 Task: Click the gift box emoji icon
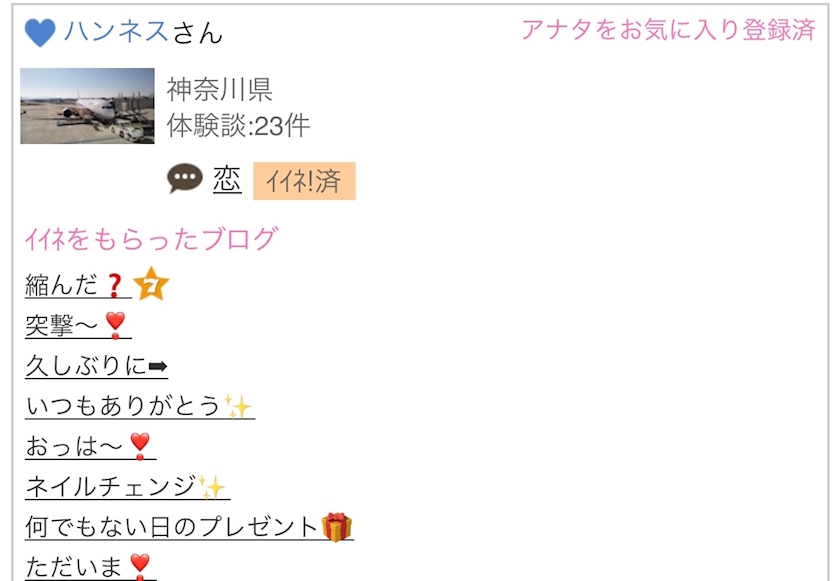click(337, 527)
